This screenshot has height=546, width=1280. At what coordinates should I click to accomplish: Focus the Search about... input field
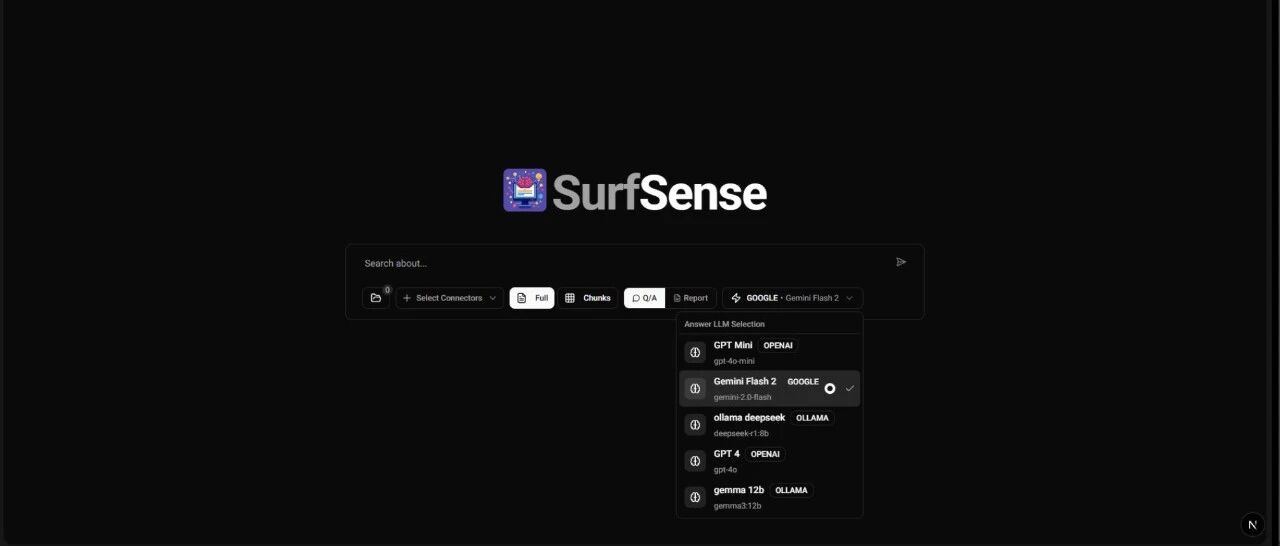click(x=625, y=263)
